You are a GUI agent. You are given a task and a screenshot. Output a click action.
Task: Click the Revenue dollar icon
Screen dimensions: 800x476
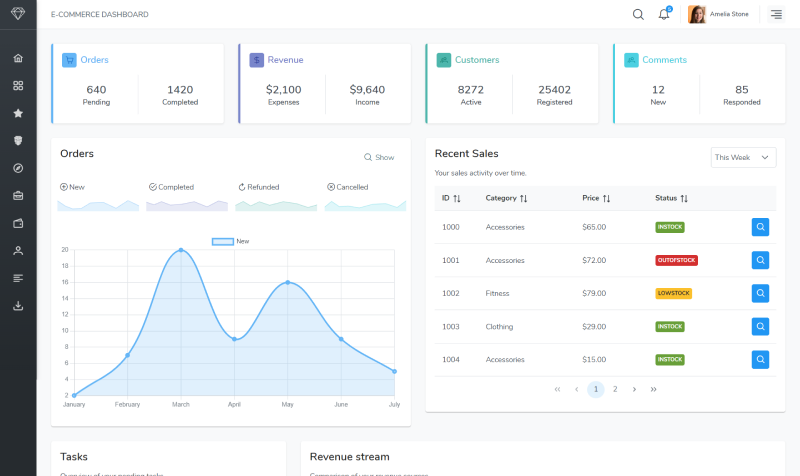pyautogui.click(x=257, y=60)
